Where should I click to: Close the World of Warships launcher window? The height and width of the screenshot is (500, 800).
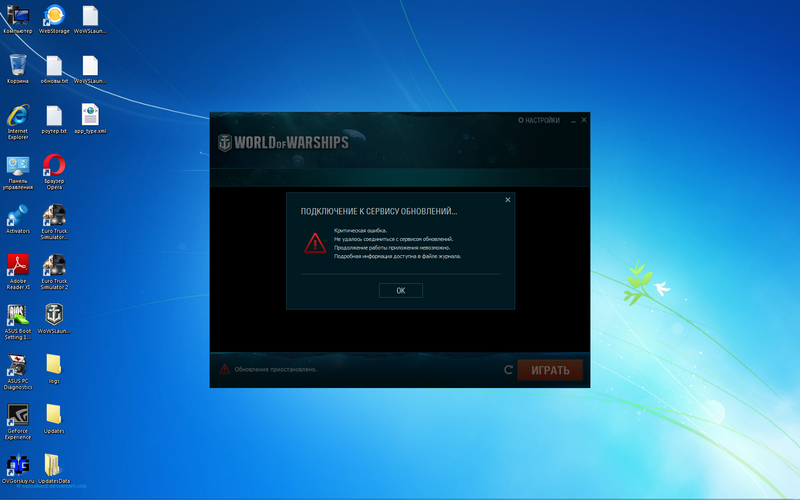coord(584,120)
